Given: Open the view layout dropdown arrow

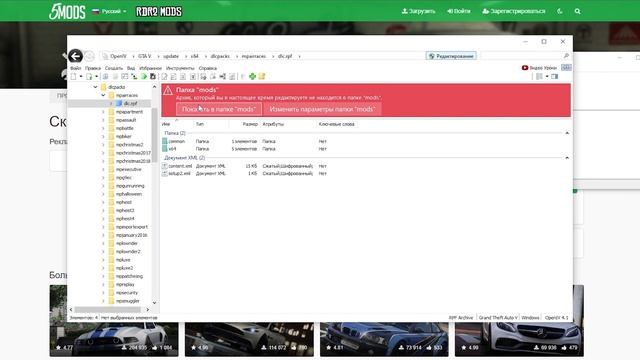Looking at the screenshot, I should 547,76.
